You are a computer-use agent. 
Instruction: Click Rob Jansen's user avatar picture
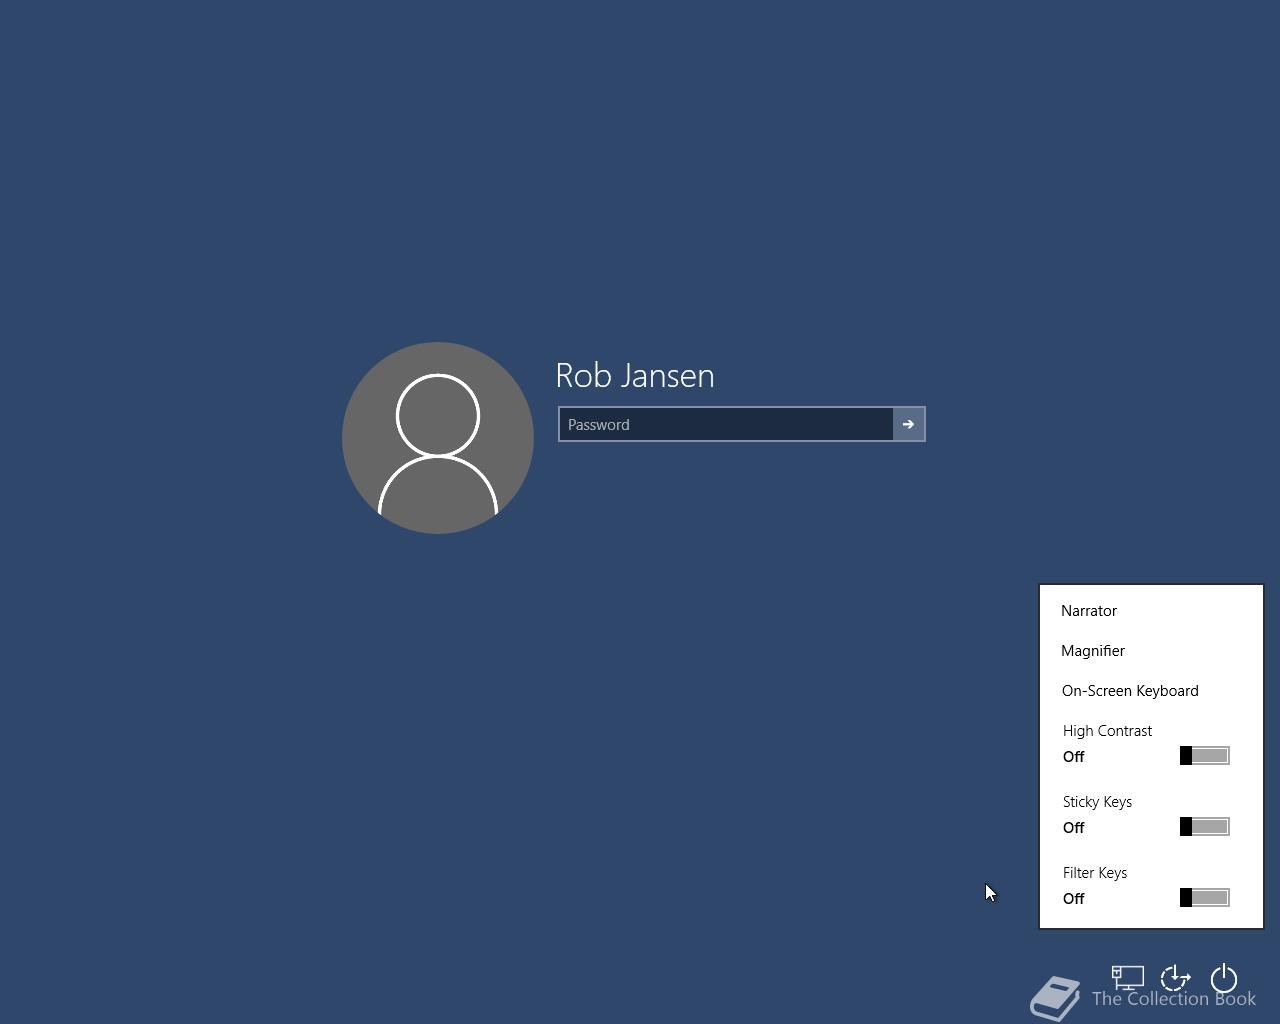tap(438, 438)
